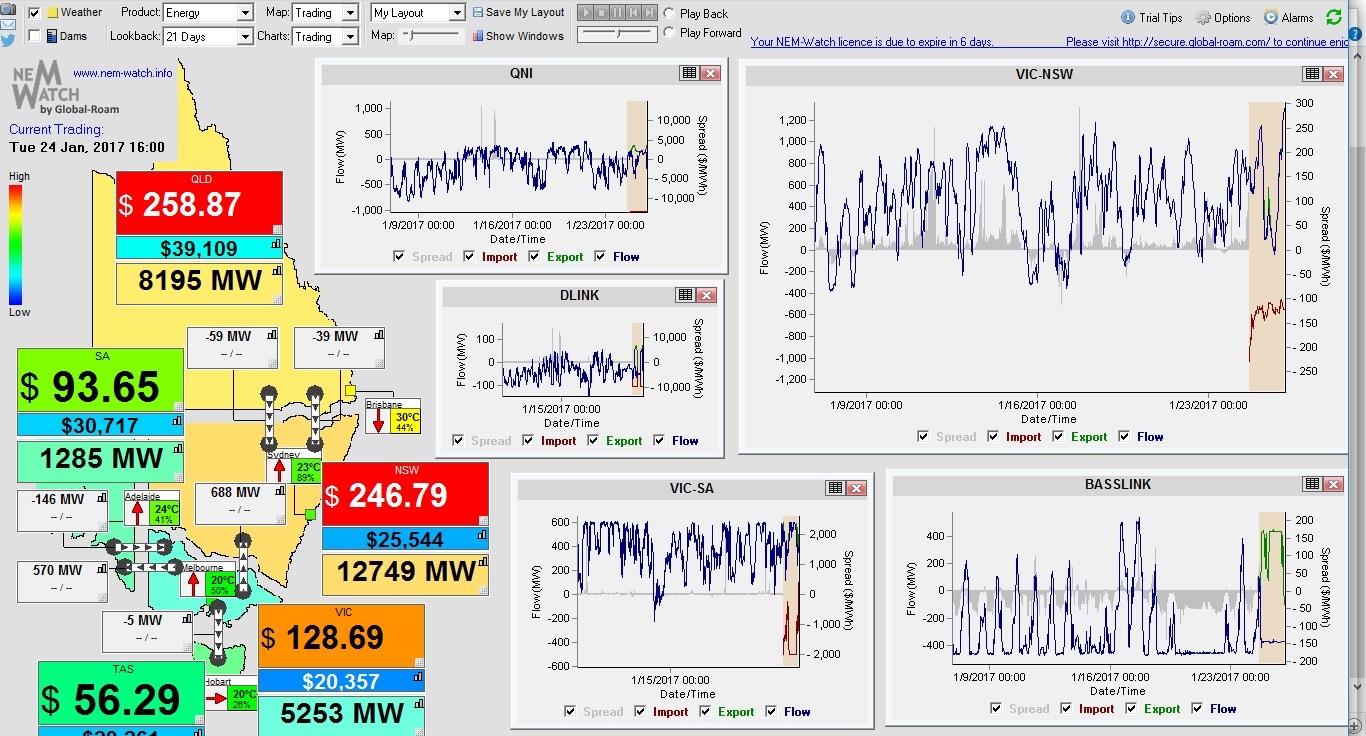
Task: Open Options gear icon
Action: tap(1204, 17)
